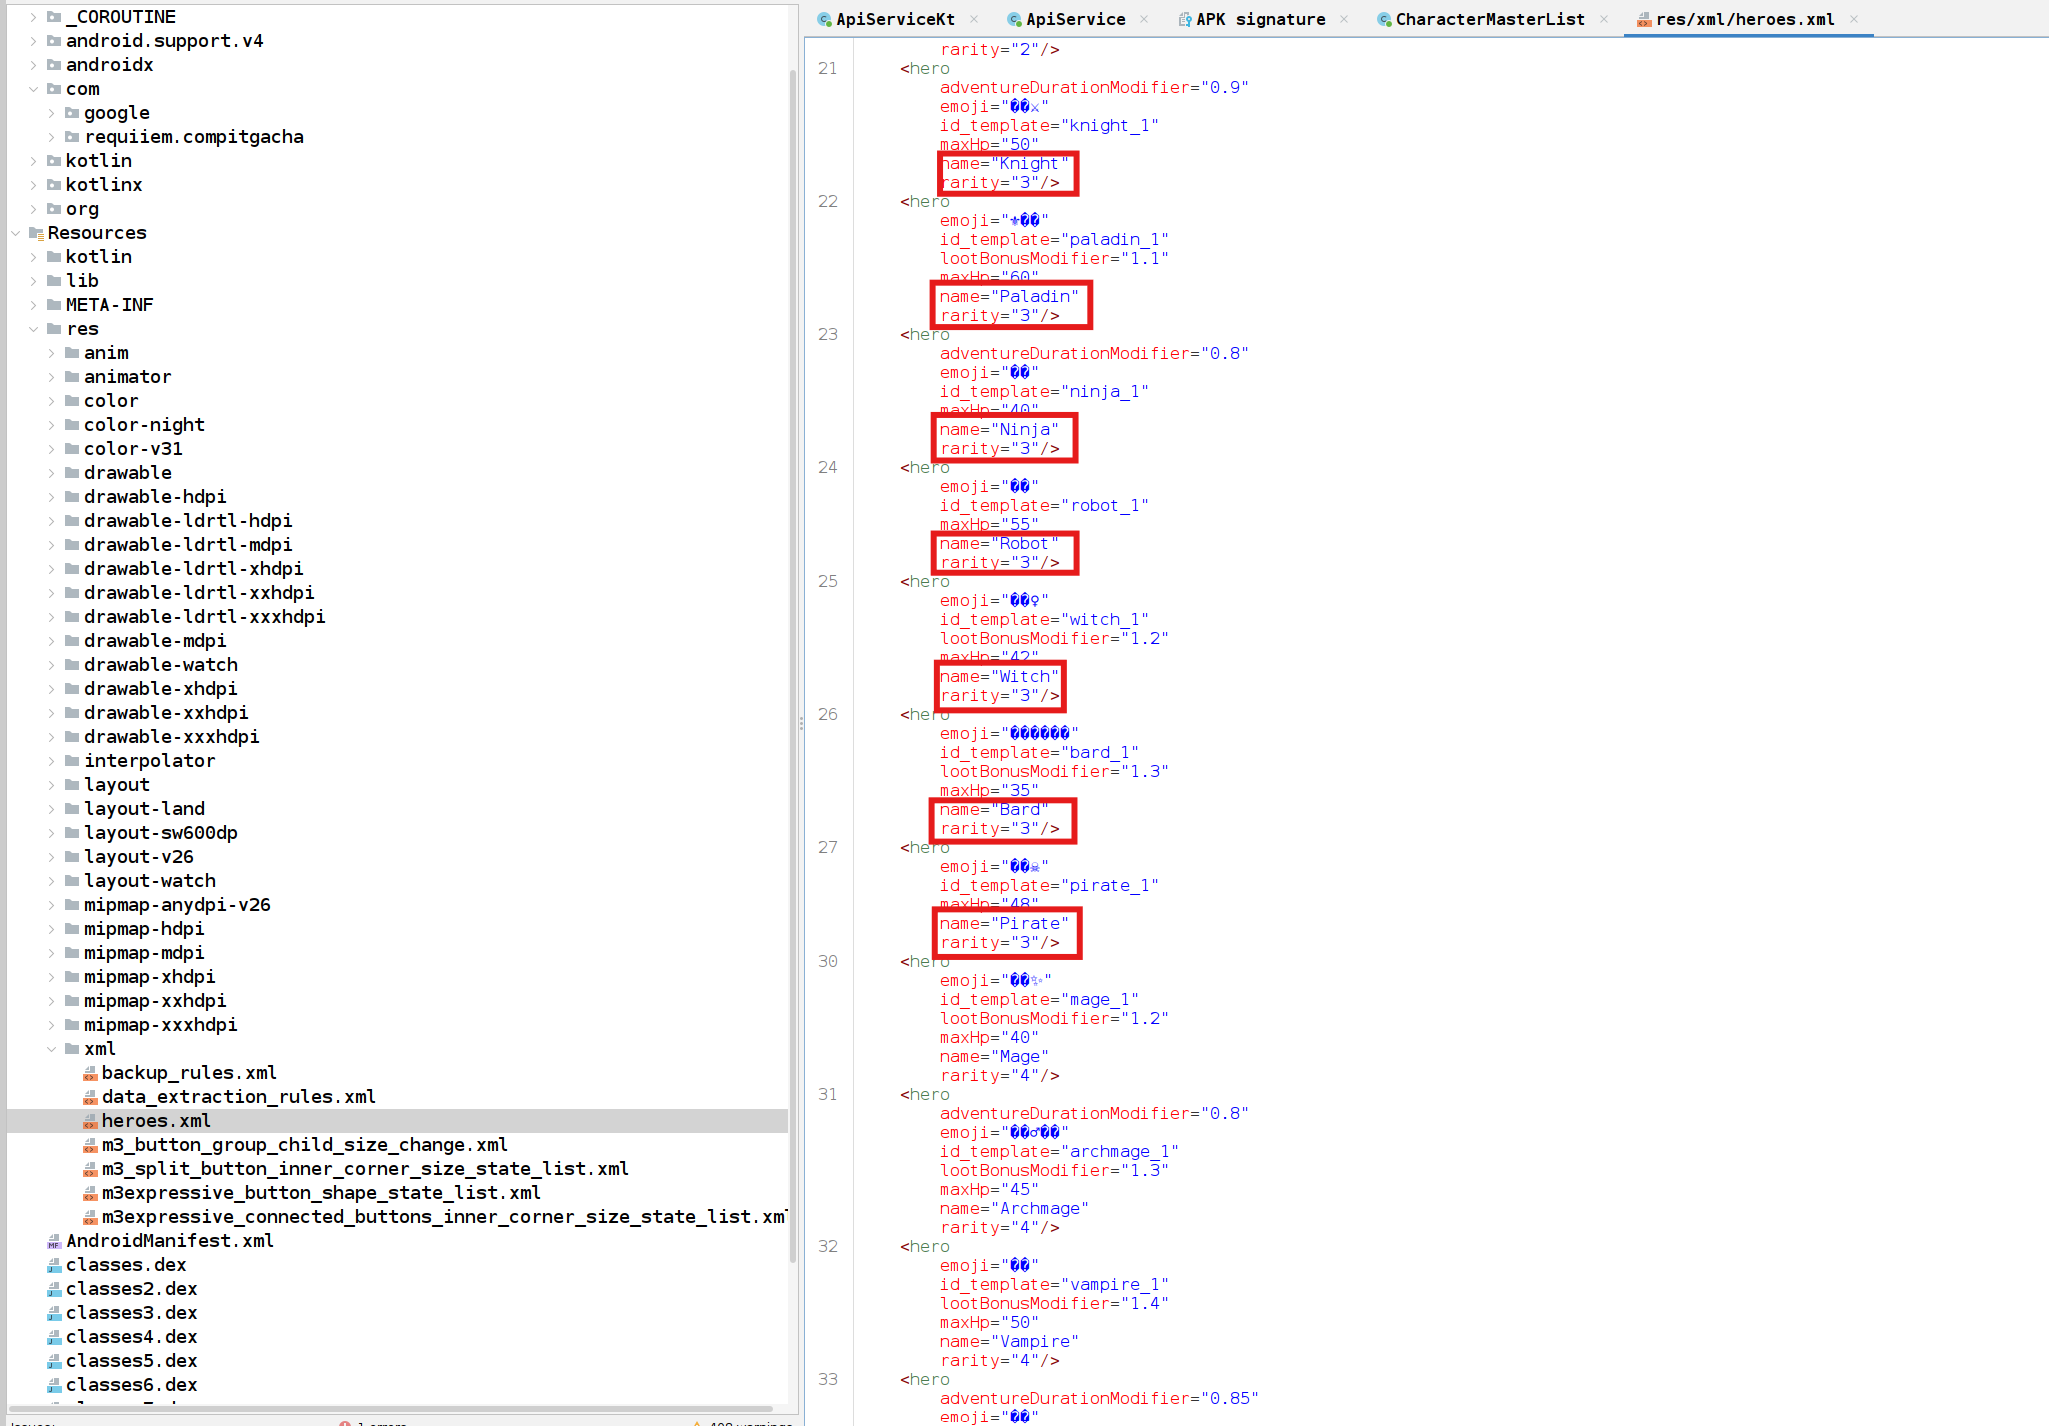Select the classes.dex file icon
2049x1426 pixels.
55,1264
